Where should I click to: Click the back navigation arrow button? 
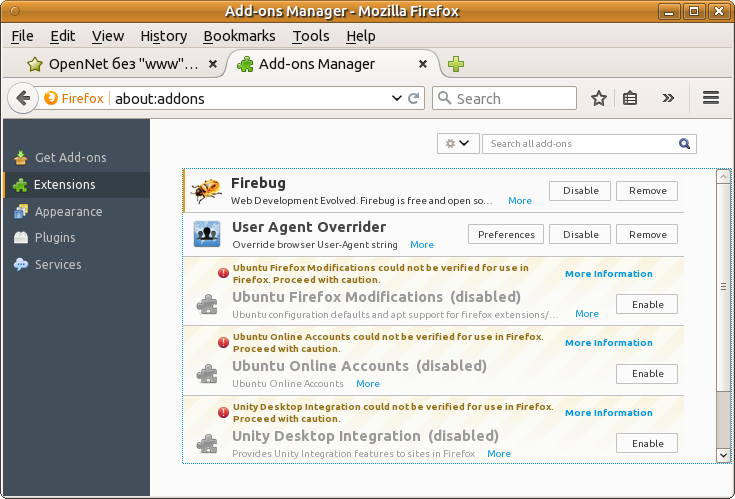(x=23, y=98)
